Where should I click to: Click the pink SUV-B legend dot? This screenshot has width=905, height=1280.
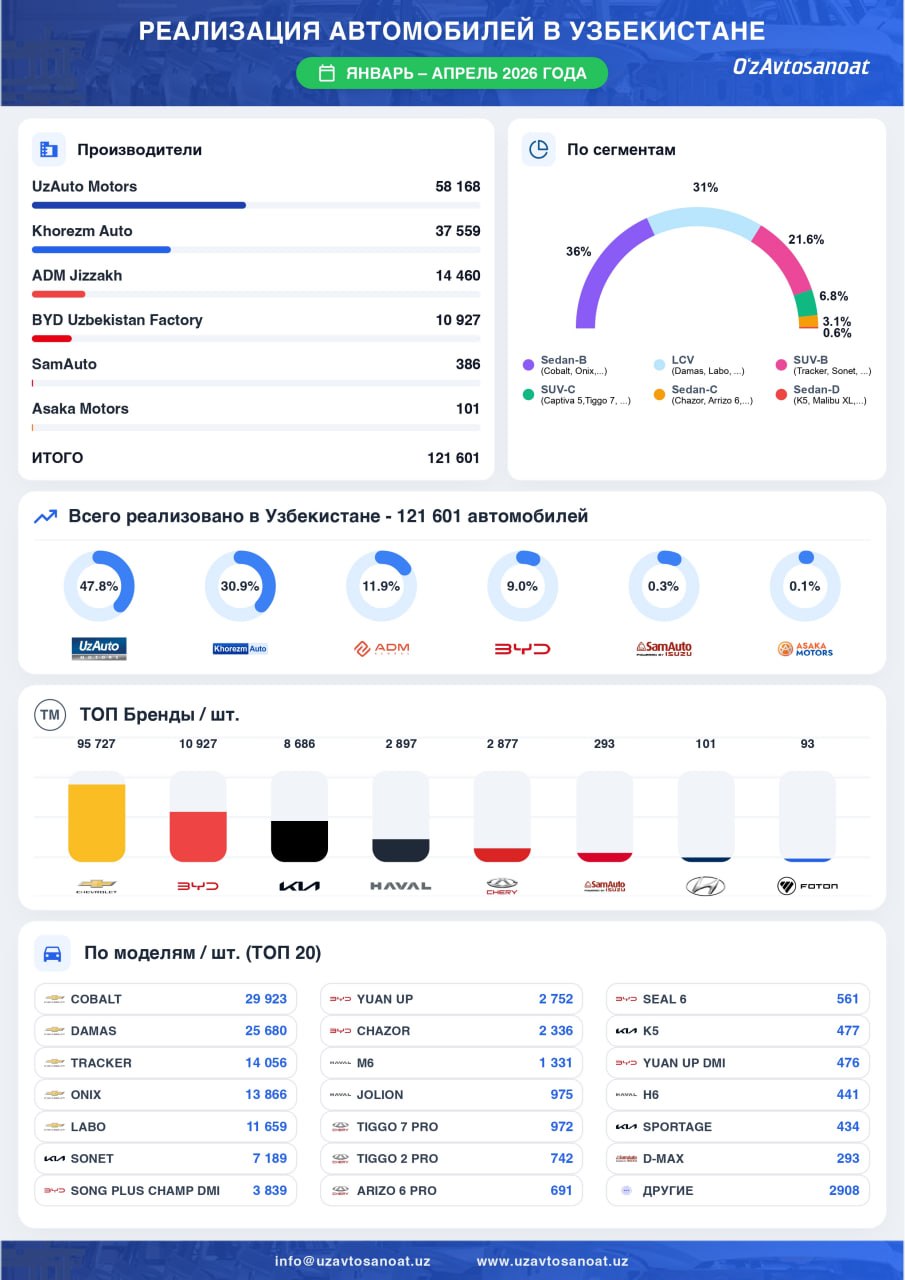(x=781, y=365)
